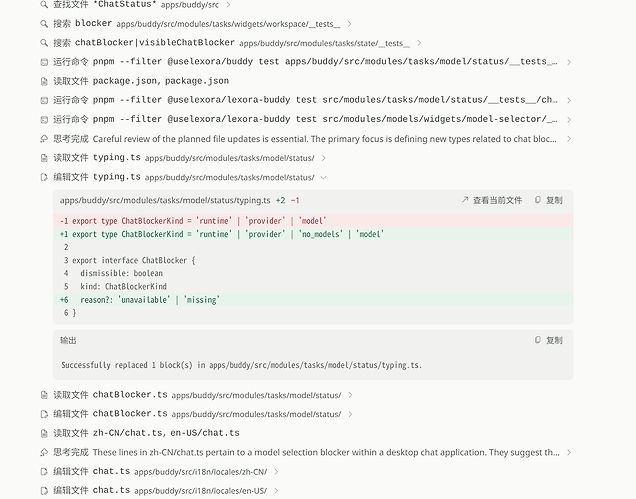Click terminal icon for pnpm @uselexora/buddy test command
The height and width of the screenshot is (499, 636).
(44, 62)
